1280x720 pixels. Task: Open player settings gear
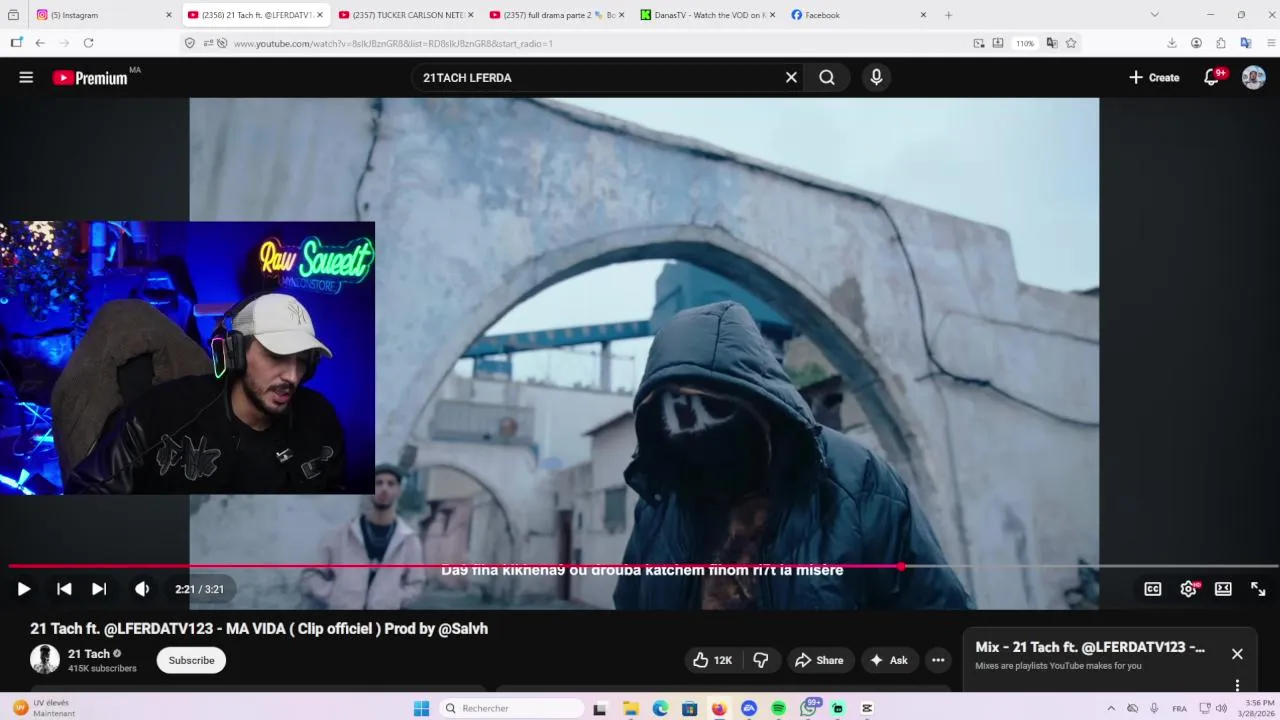coord(1188,589)
